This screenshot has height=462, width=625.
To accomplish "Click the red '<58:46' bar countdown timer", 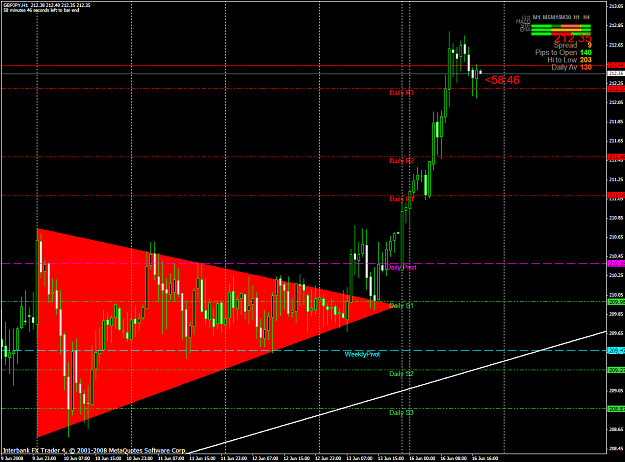I will coord(502,80).
